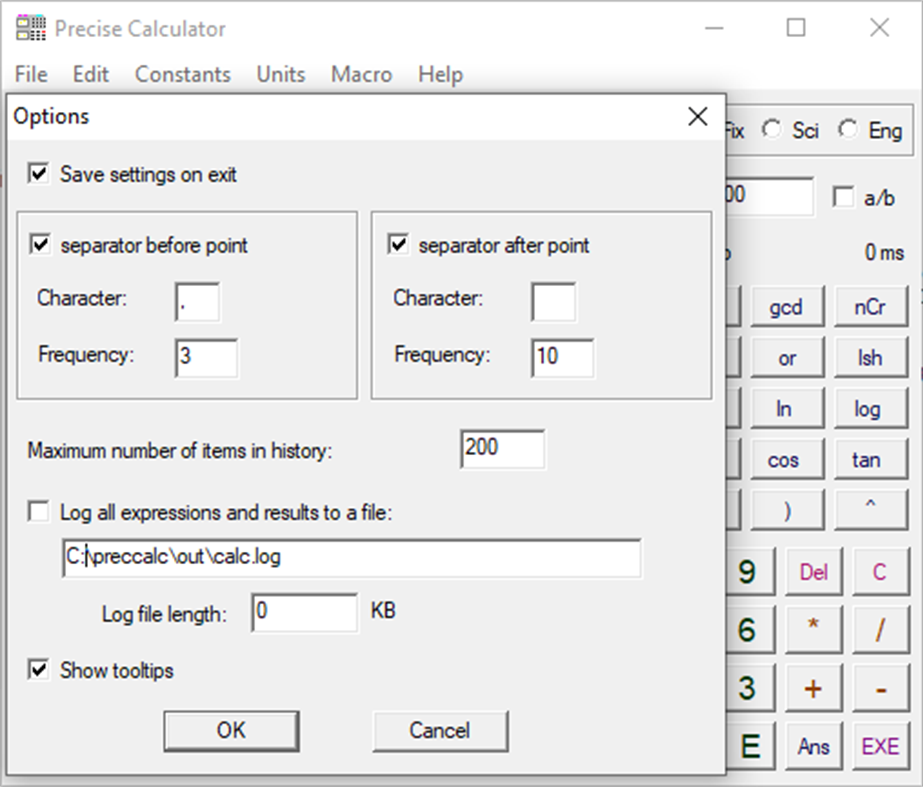Enable the a/b fraction display checkbox
The height and width of the screenshot is (787, 923).
[x=843, y=196]
